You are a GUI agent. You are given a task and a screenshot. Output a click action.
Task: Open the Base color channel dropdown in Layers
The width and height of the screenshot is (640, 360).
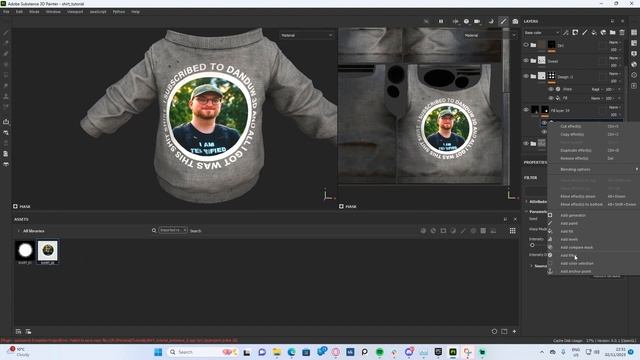click(x=542, y=33)
